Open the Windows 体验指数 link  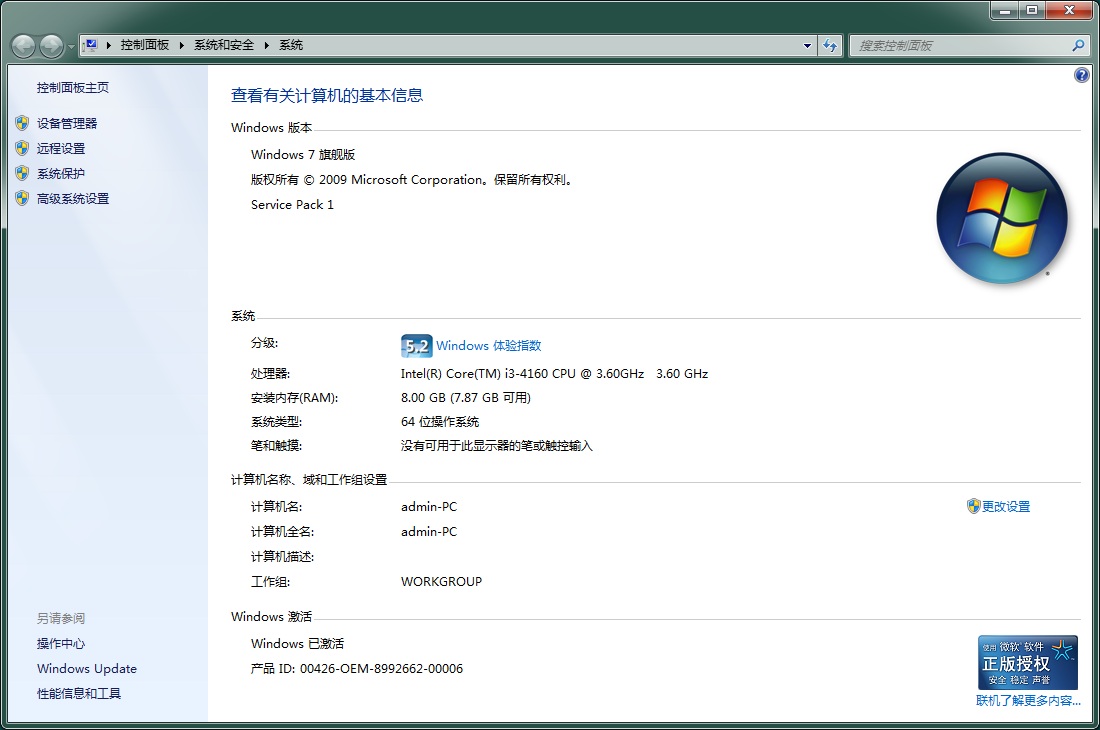[x=488, y=346]
